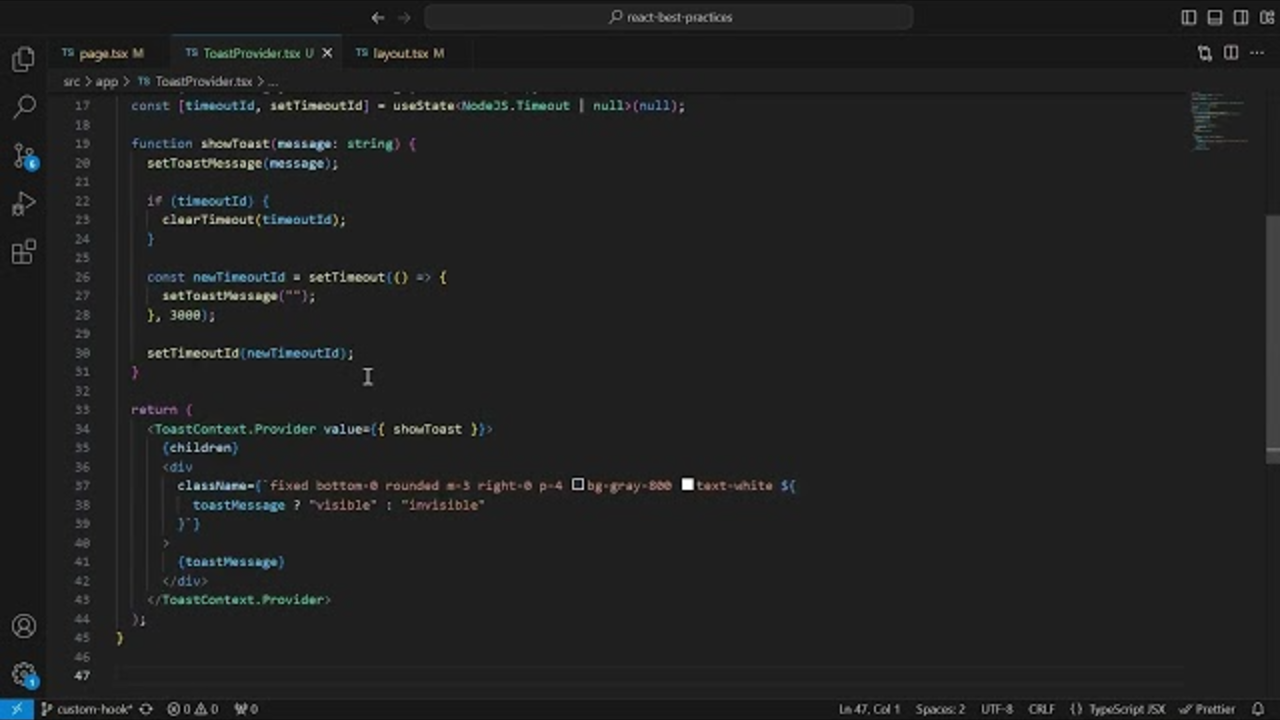
Task: Go back with the navigation arrow
Action: (x=378, y=17)
